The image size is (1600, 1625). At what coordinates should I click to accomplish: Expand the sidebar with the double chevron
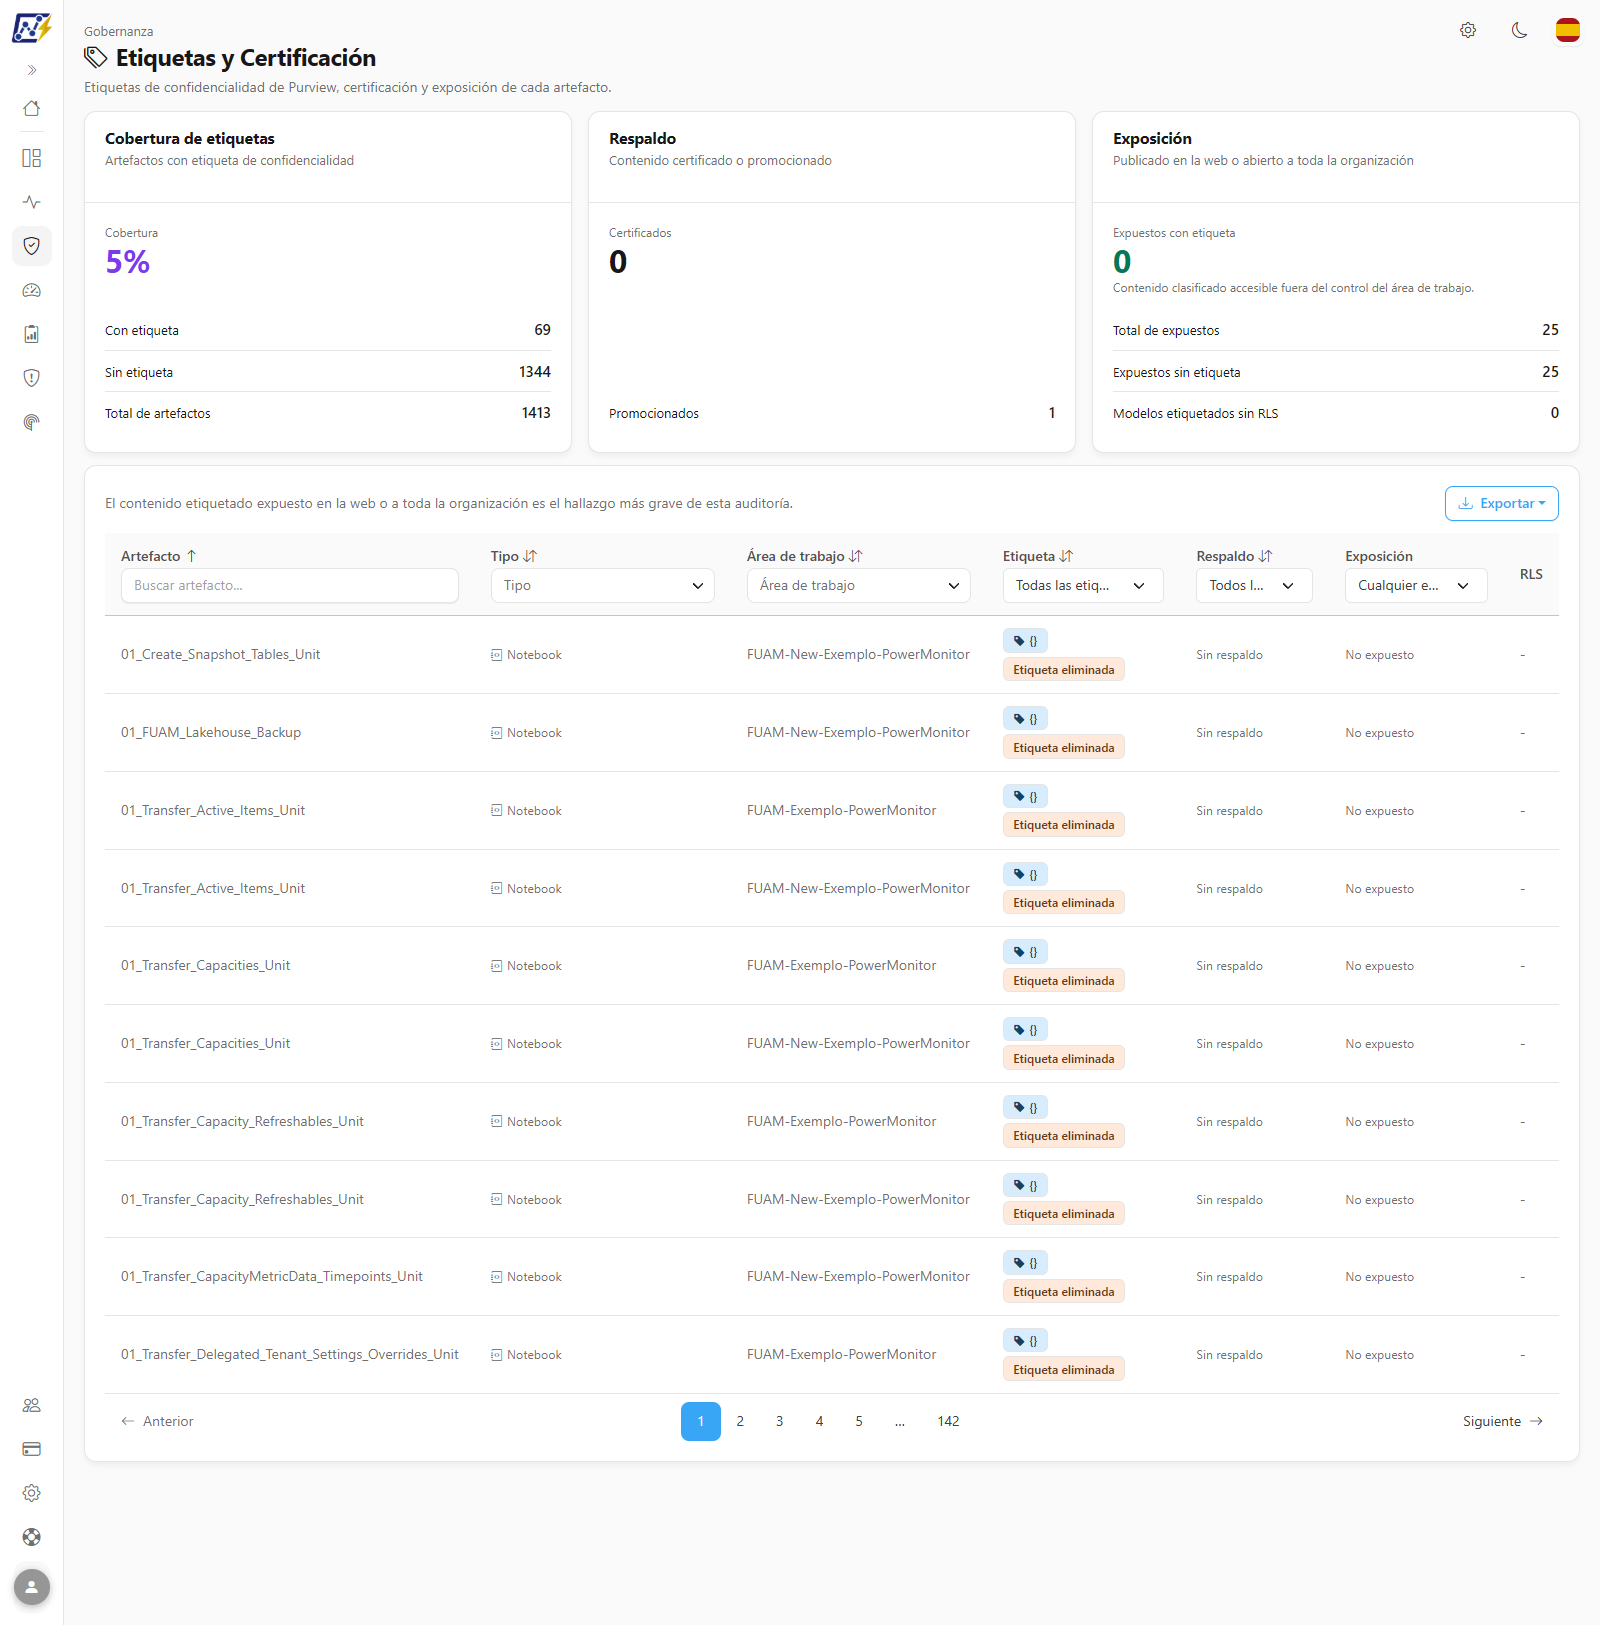point(32,70)
